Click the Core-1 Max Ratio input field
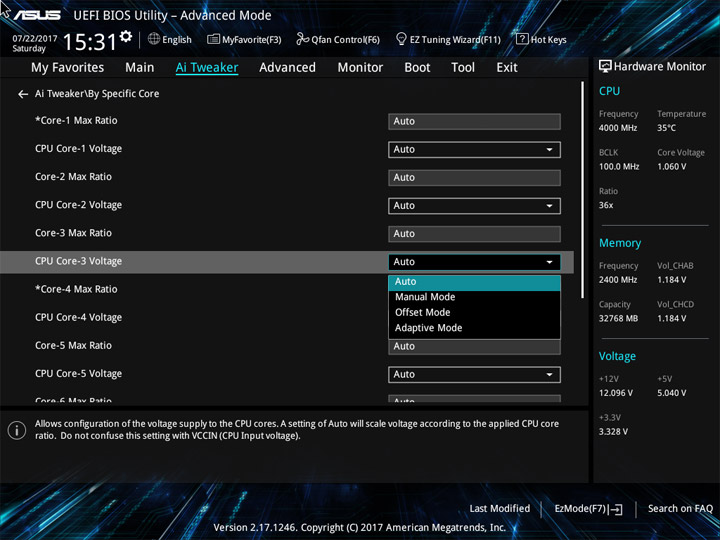 tap(474, 122)
